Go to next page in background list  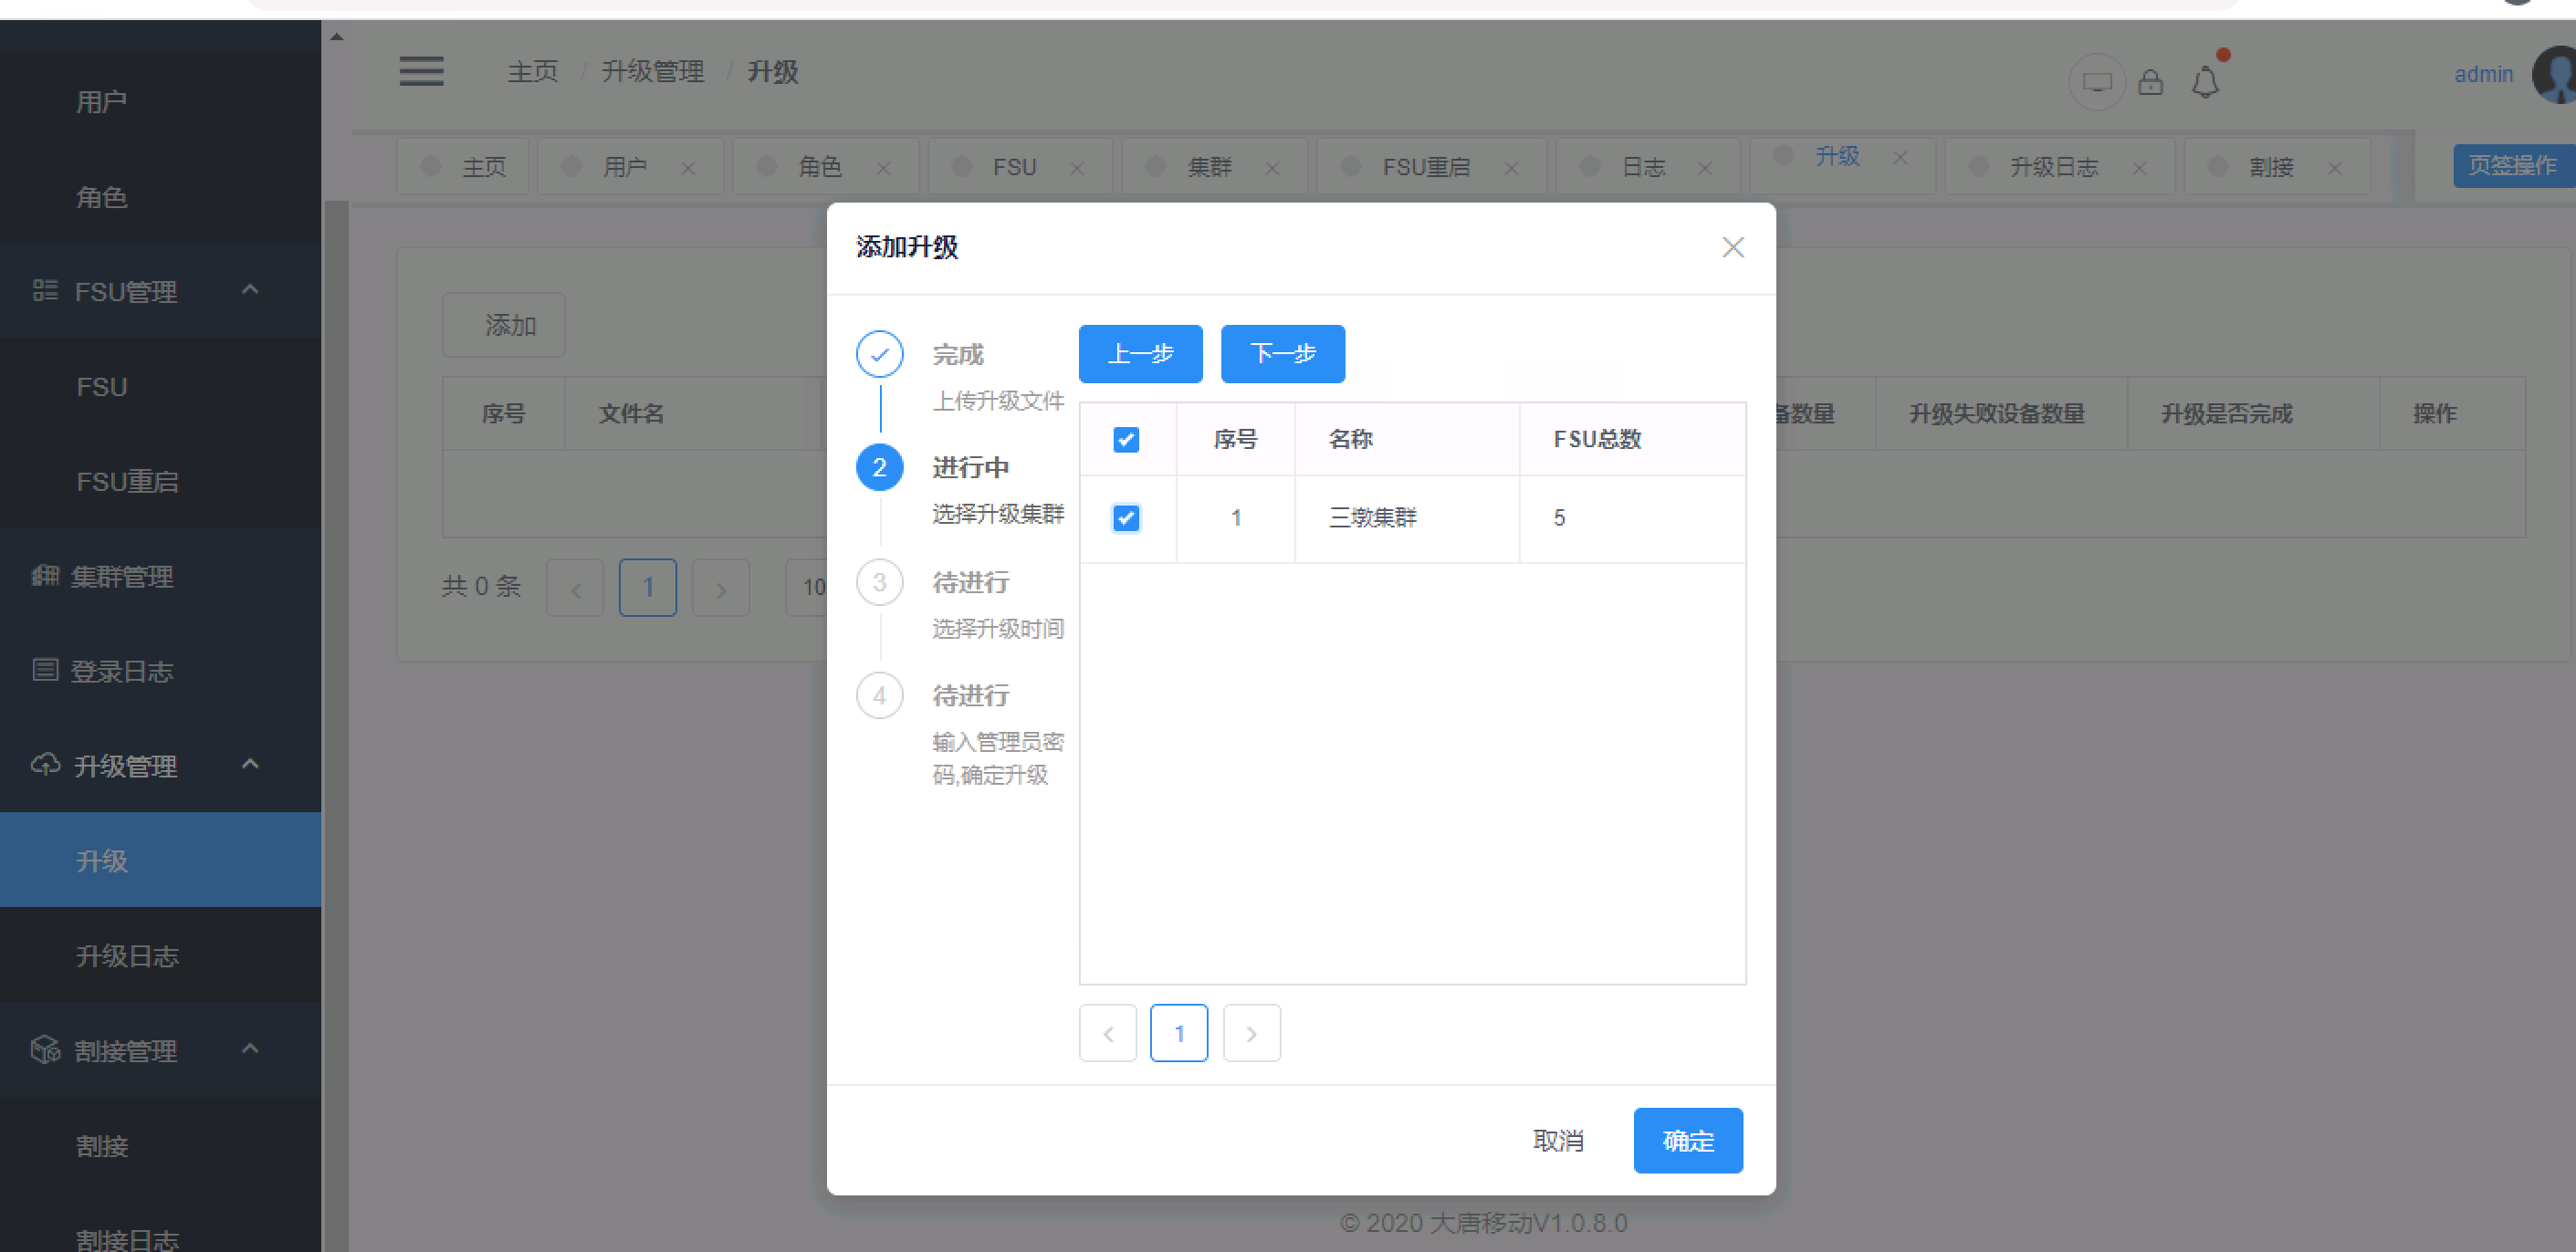pyautogui.click(x=721, y=588)
